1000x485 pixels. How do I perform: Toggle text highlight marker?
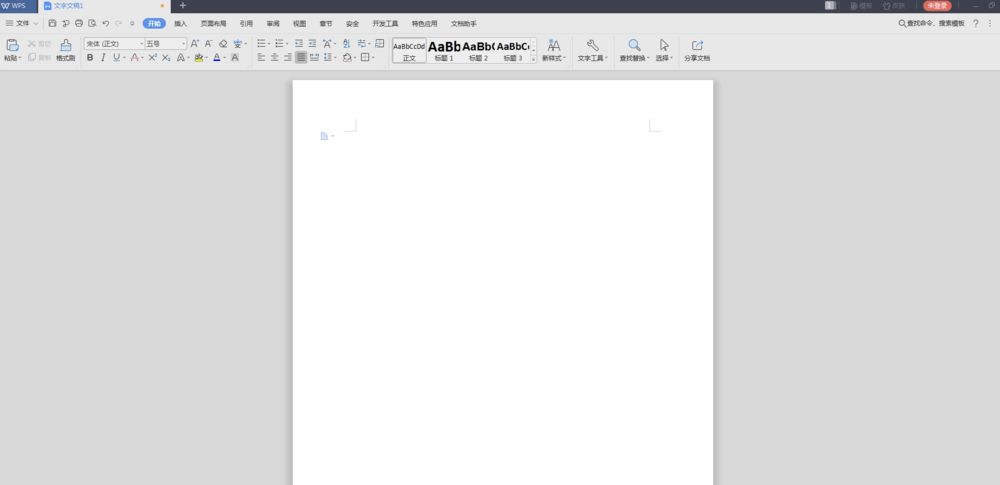(x=198, y=57)
